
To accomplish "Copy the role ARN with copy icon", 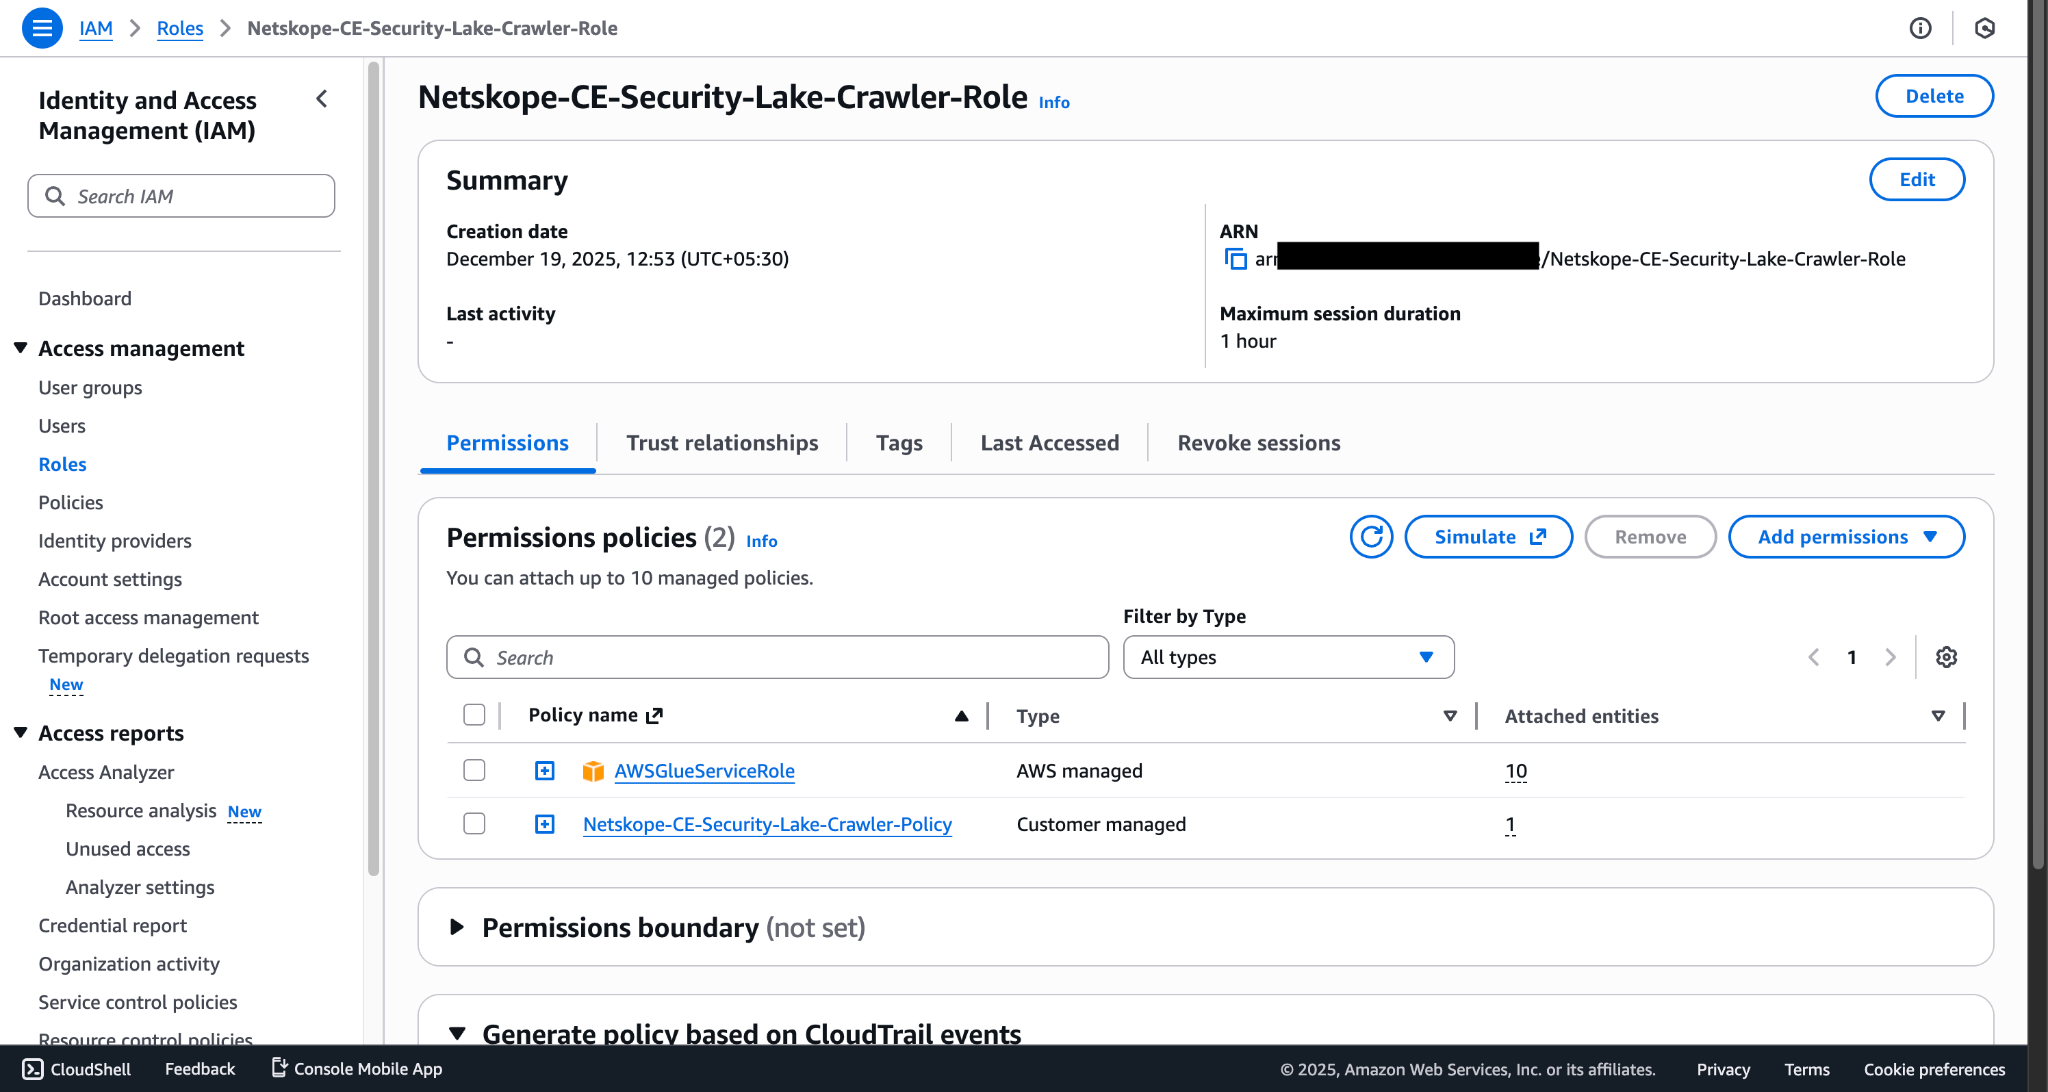I will coord(1236,259).
